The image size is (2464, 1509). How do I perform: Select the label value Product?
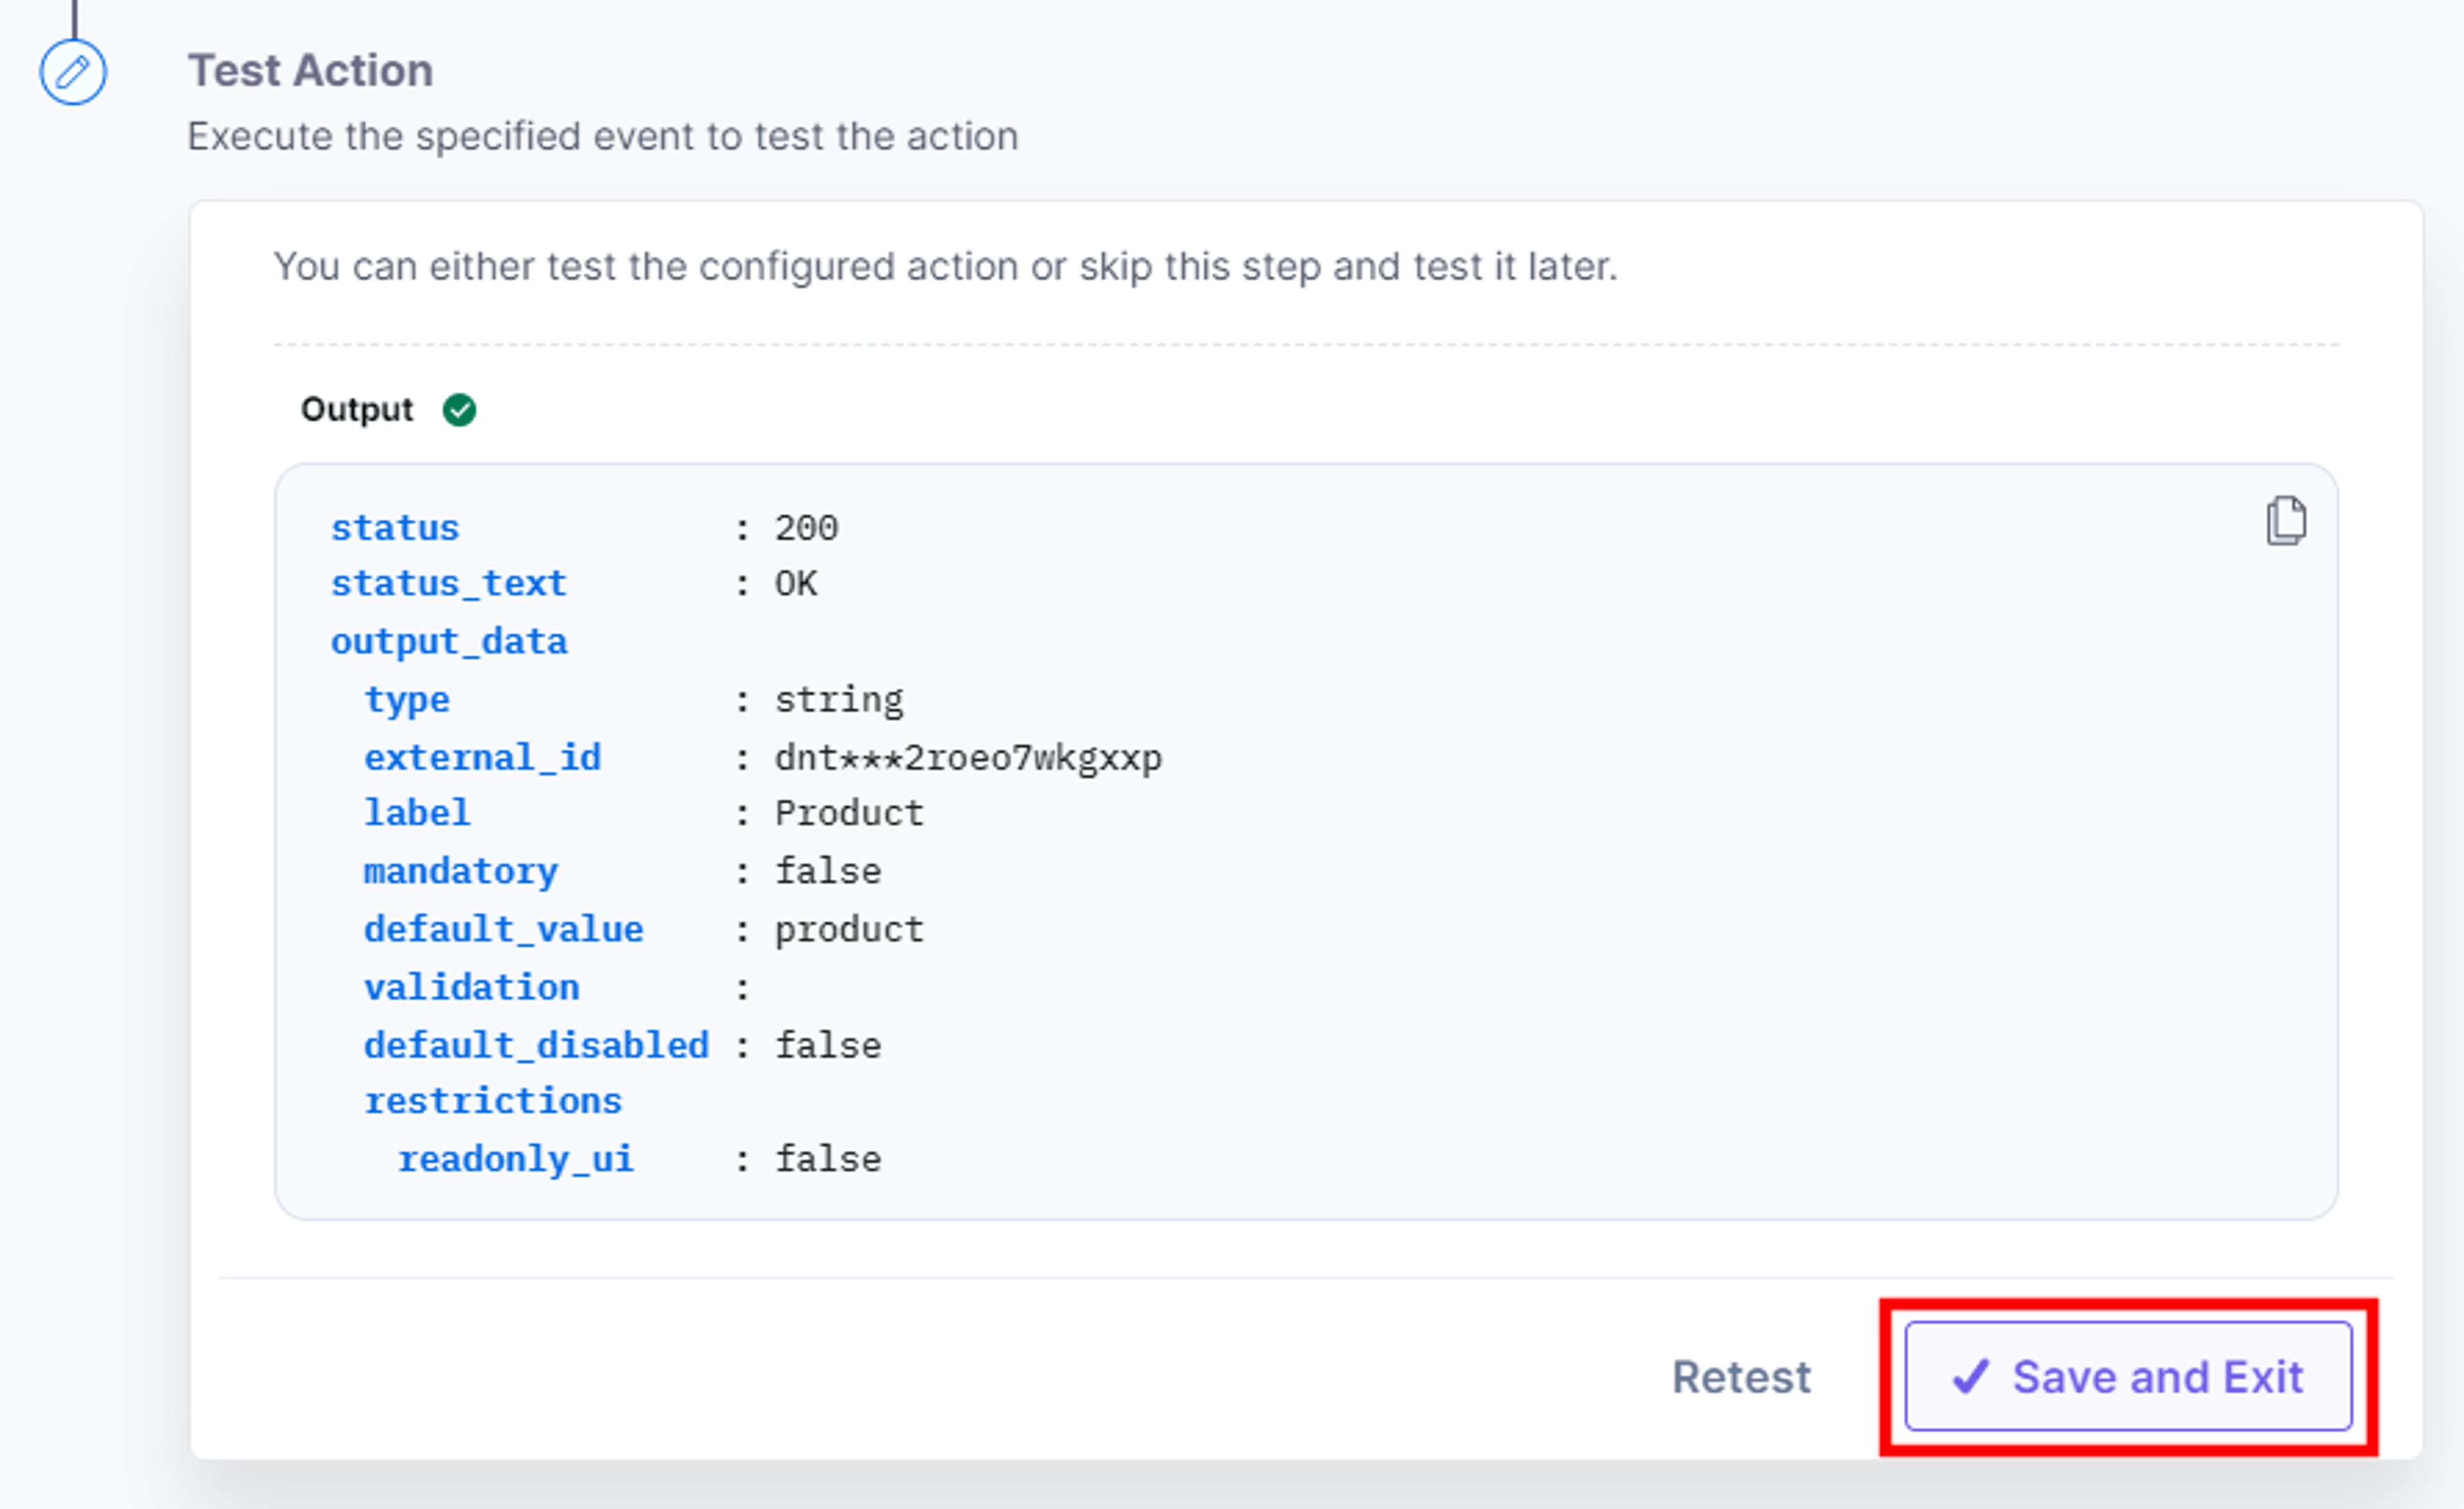pyautogui.click(x=850, y=812)
